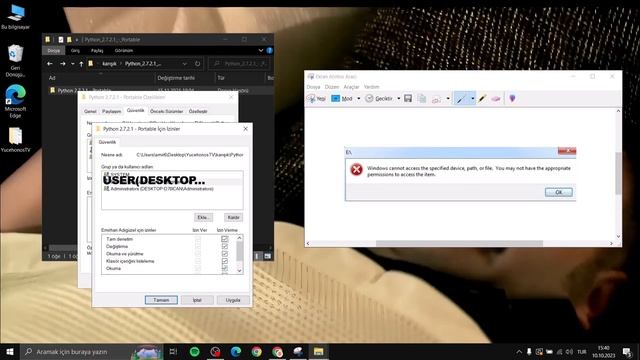Viewport: 640px width, 360px height.
Task: Toggle Deny checkbox for Değiştirme
Action: tap(224, 247)
